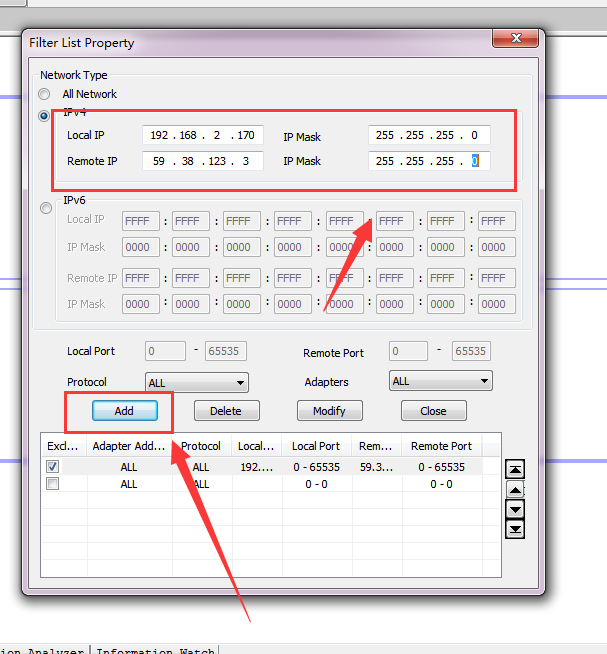Open the Protocol dropdown
Image resolution: width=607 pixels, height=654 pixels.
(x=197, y=382)
